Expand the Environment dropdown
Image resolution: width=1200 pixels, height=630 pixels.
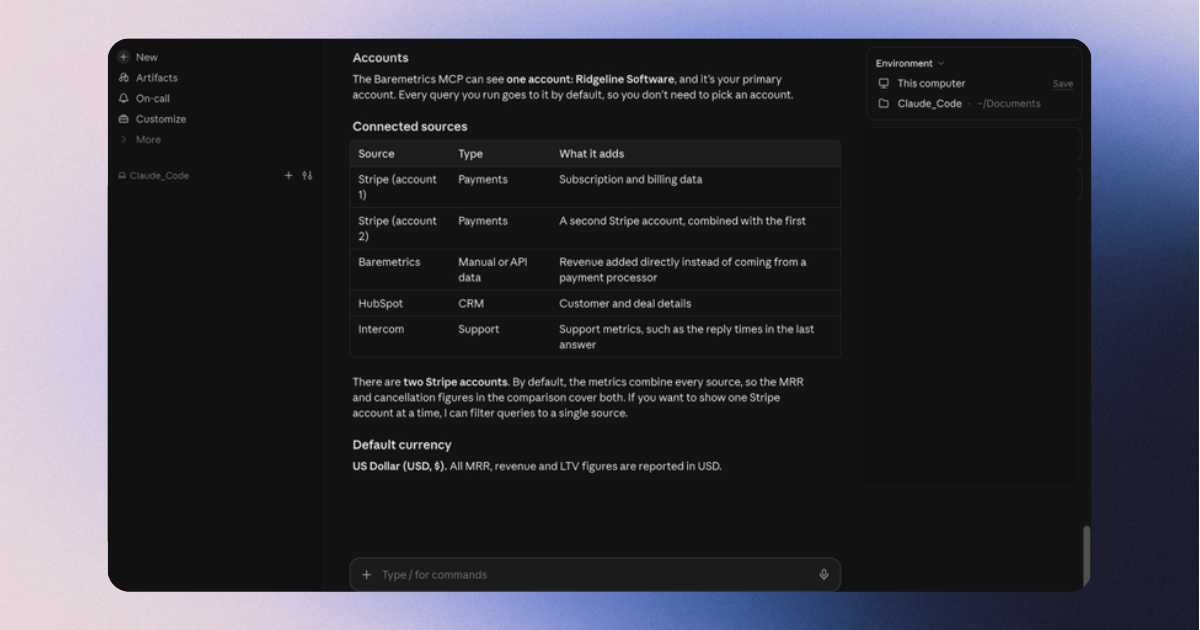910,64
